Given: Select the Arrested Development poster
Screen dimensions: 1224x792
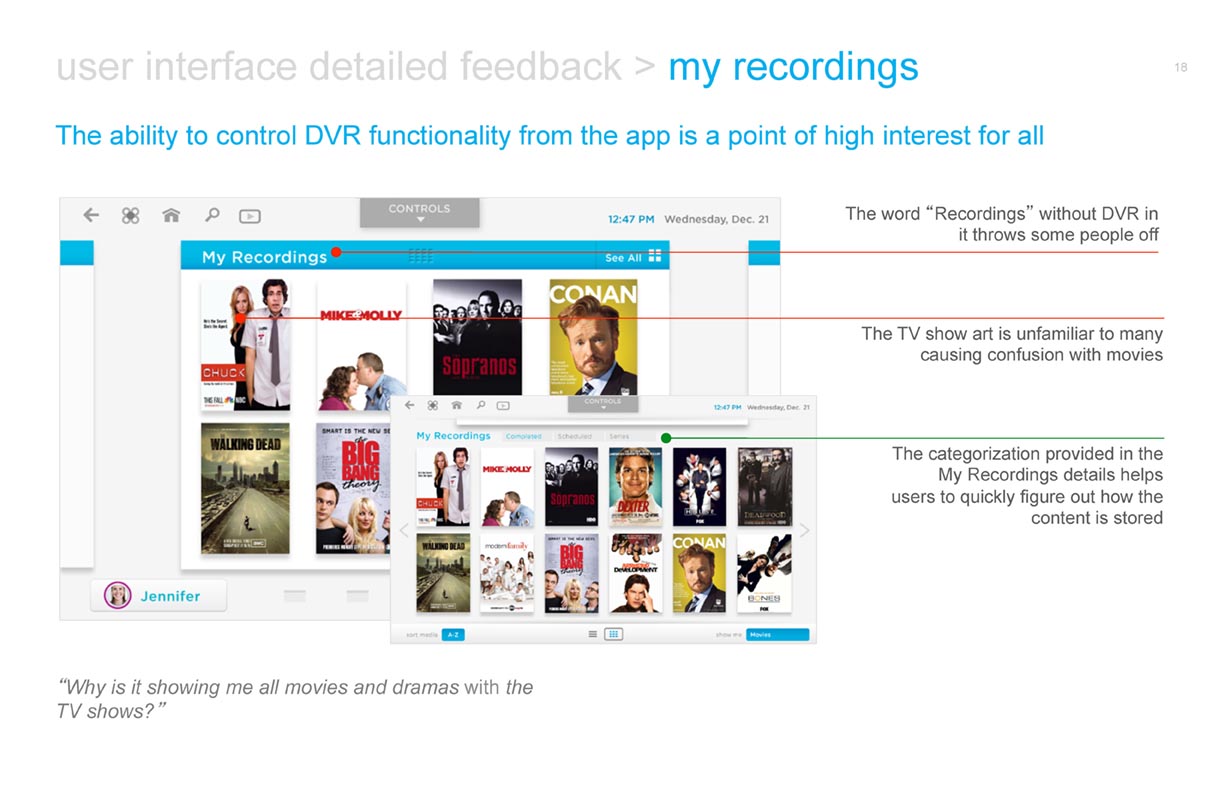Looking at the screenshot, I should click(635, 573).
